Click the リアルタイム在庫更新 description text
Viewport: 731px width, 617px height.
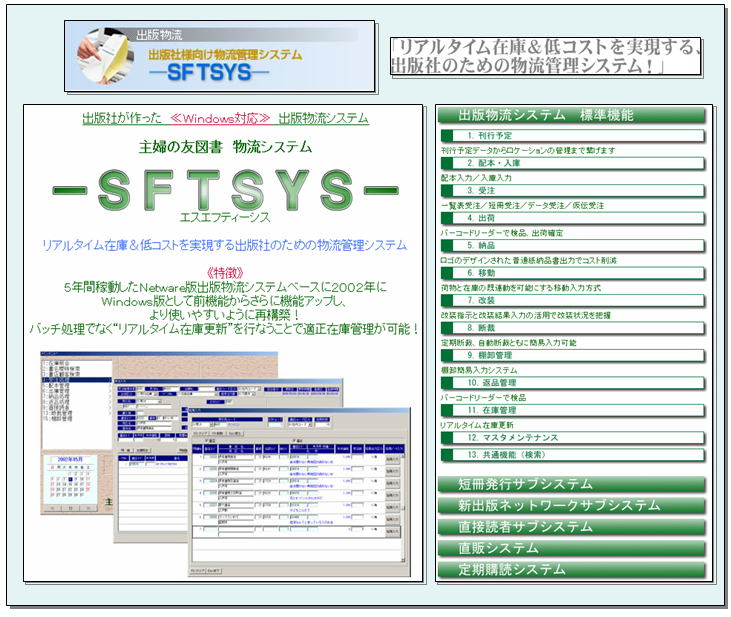[477, 425]
